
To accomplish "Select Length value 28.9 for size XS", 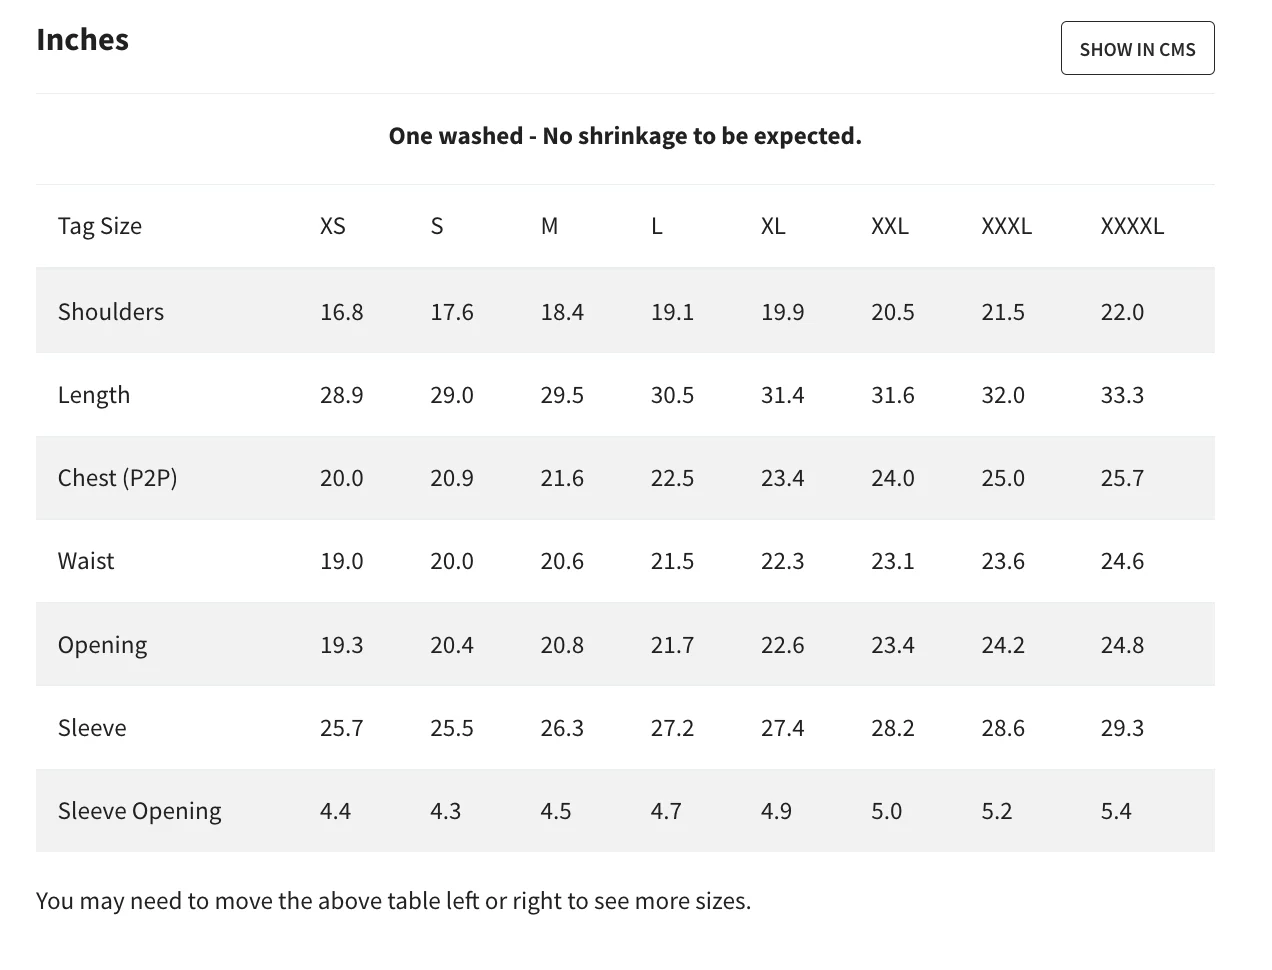I will pos(342,395).
